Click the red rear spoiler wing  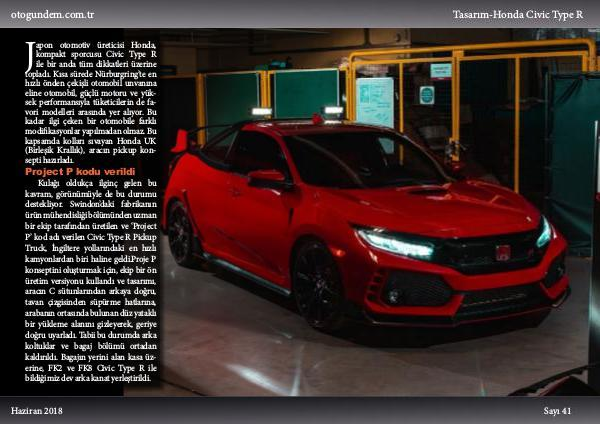coord(180,141)
